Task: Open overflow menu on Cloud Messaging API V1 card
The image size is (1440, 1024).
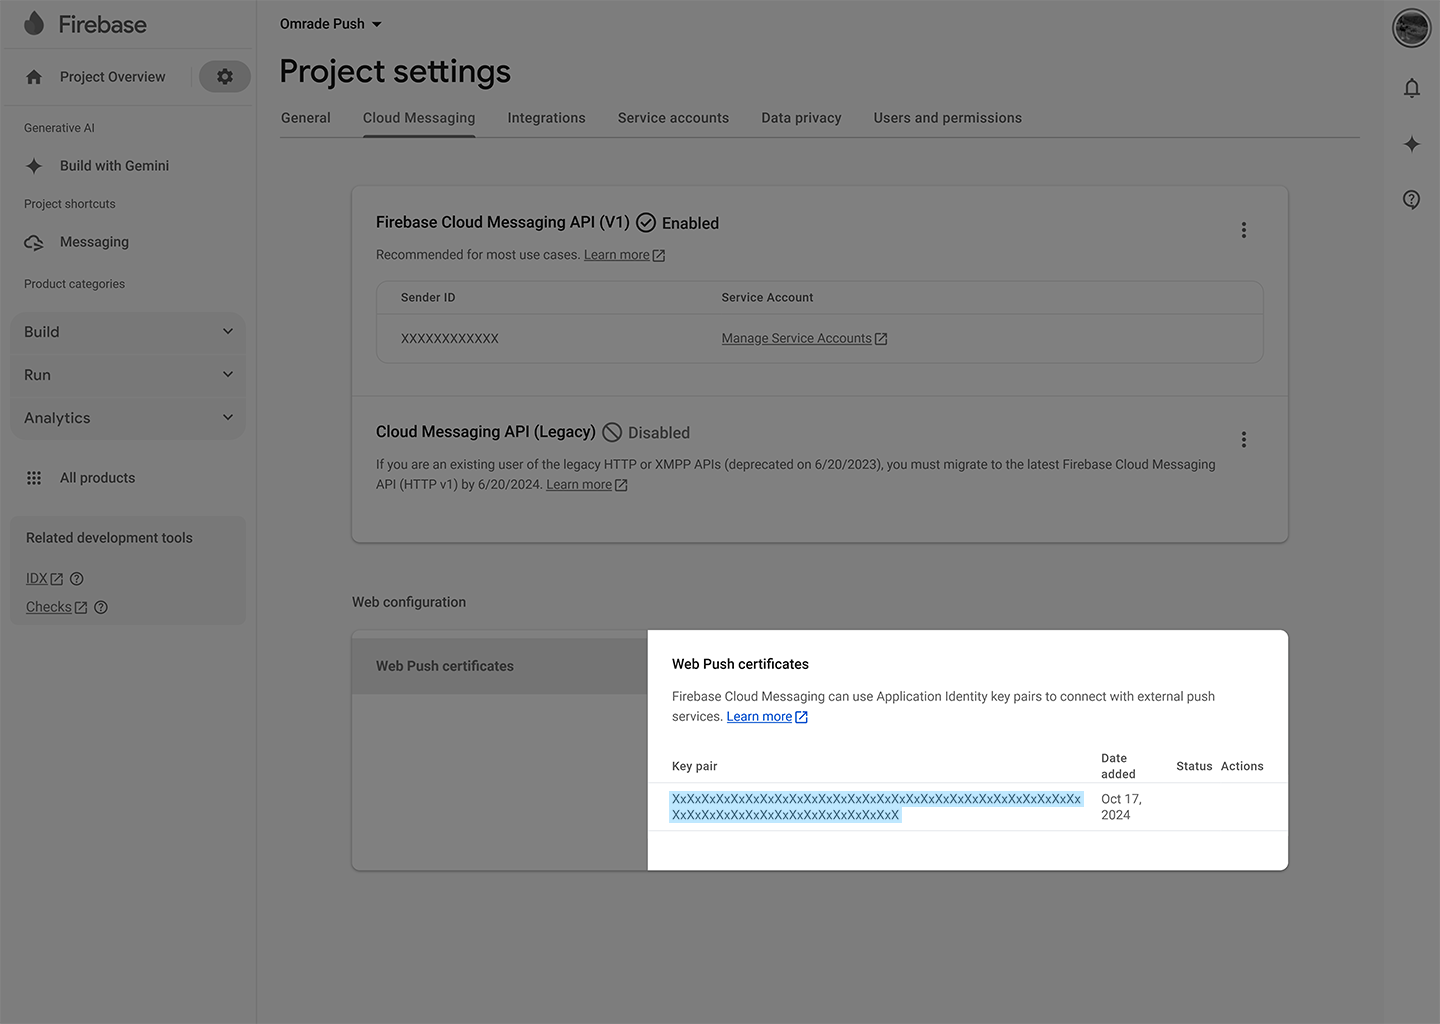Action: [x=1243, y=230]
